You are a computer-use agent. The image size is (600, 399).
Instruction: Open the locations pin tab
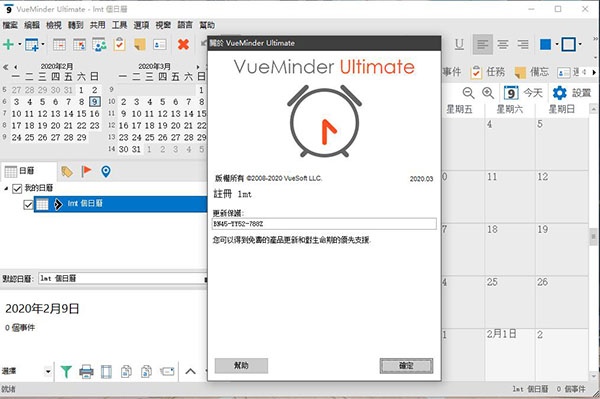[x=106, y=171]
